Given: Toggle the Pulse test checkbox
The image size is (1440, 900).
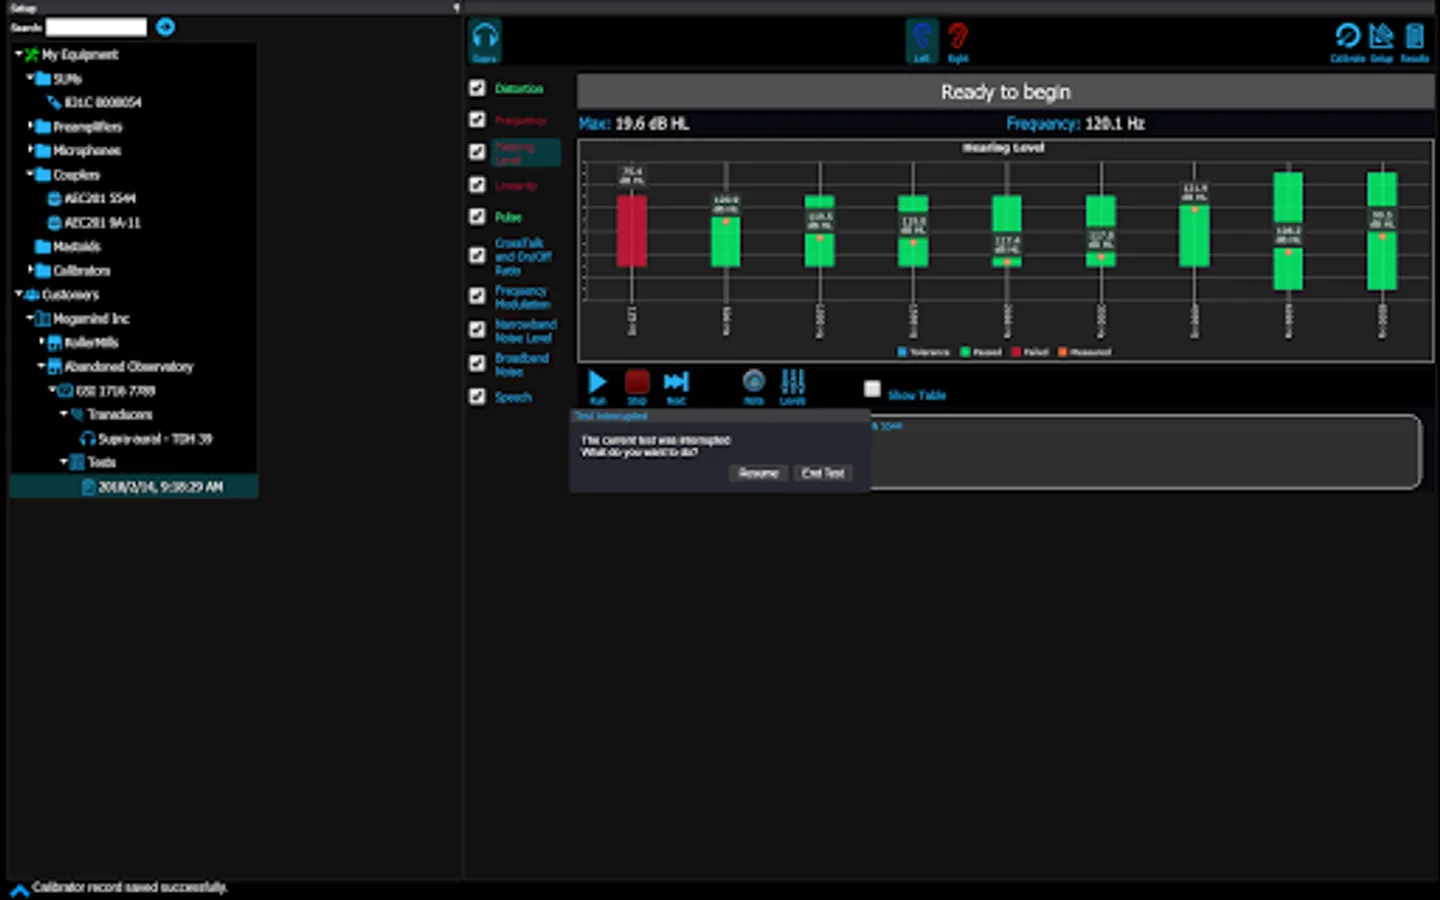Looking at the screenshot, I should [x=477, y=216].
